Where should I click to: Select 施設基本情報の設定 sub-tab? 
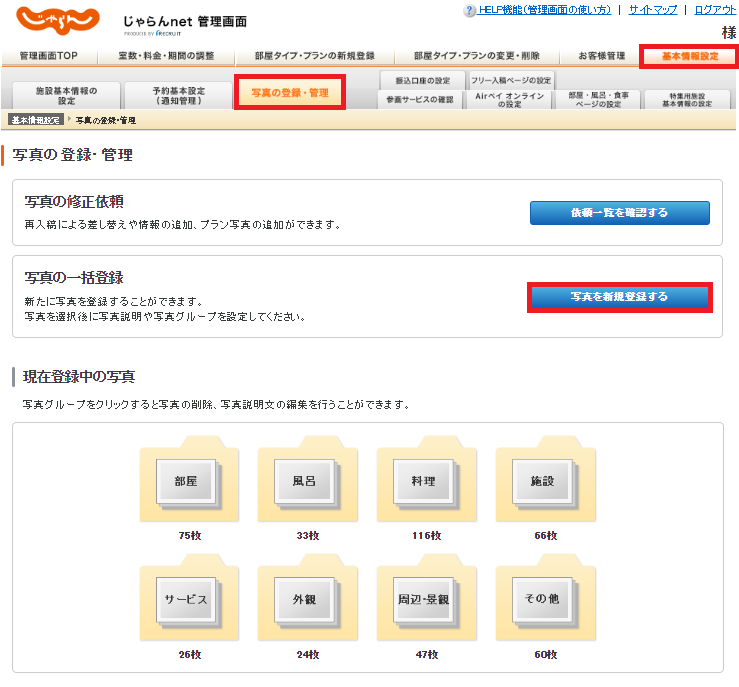(66, 96)
